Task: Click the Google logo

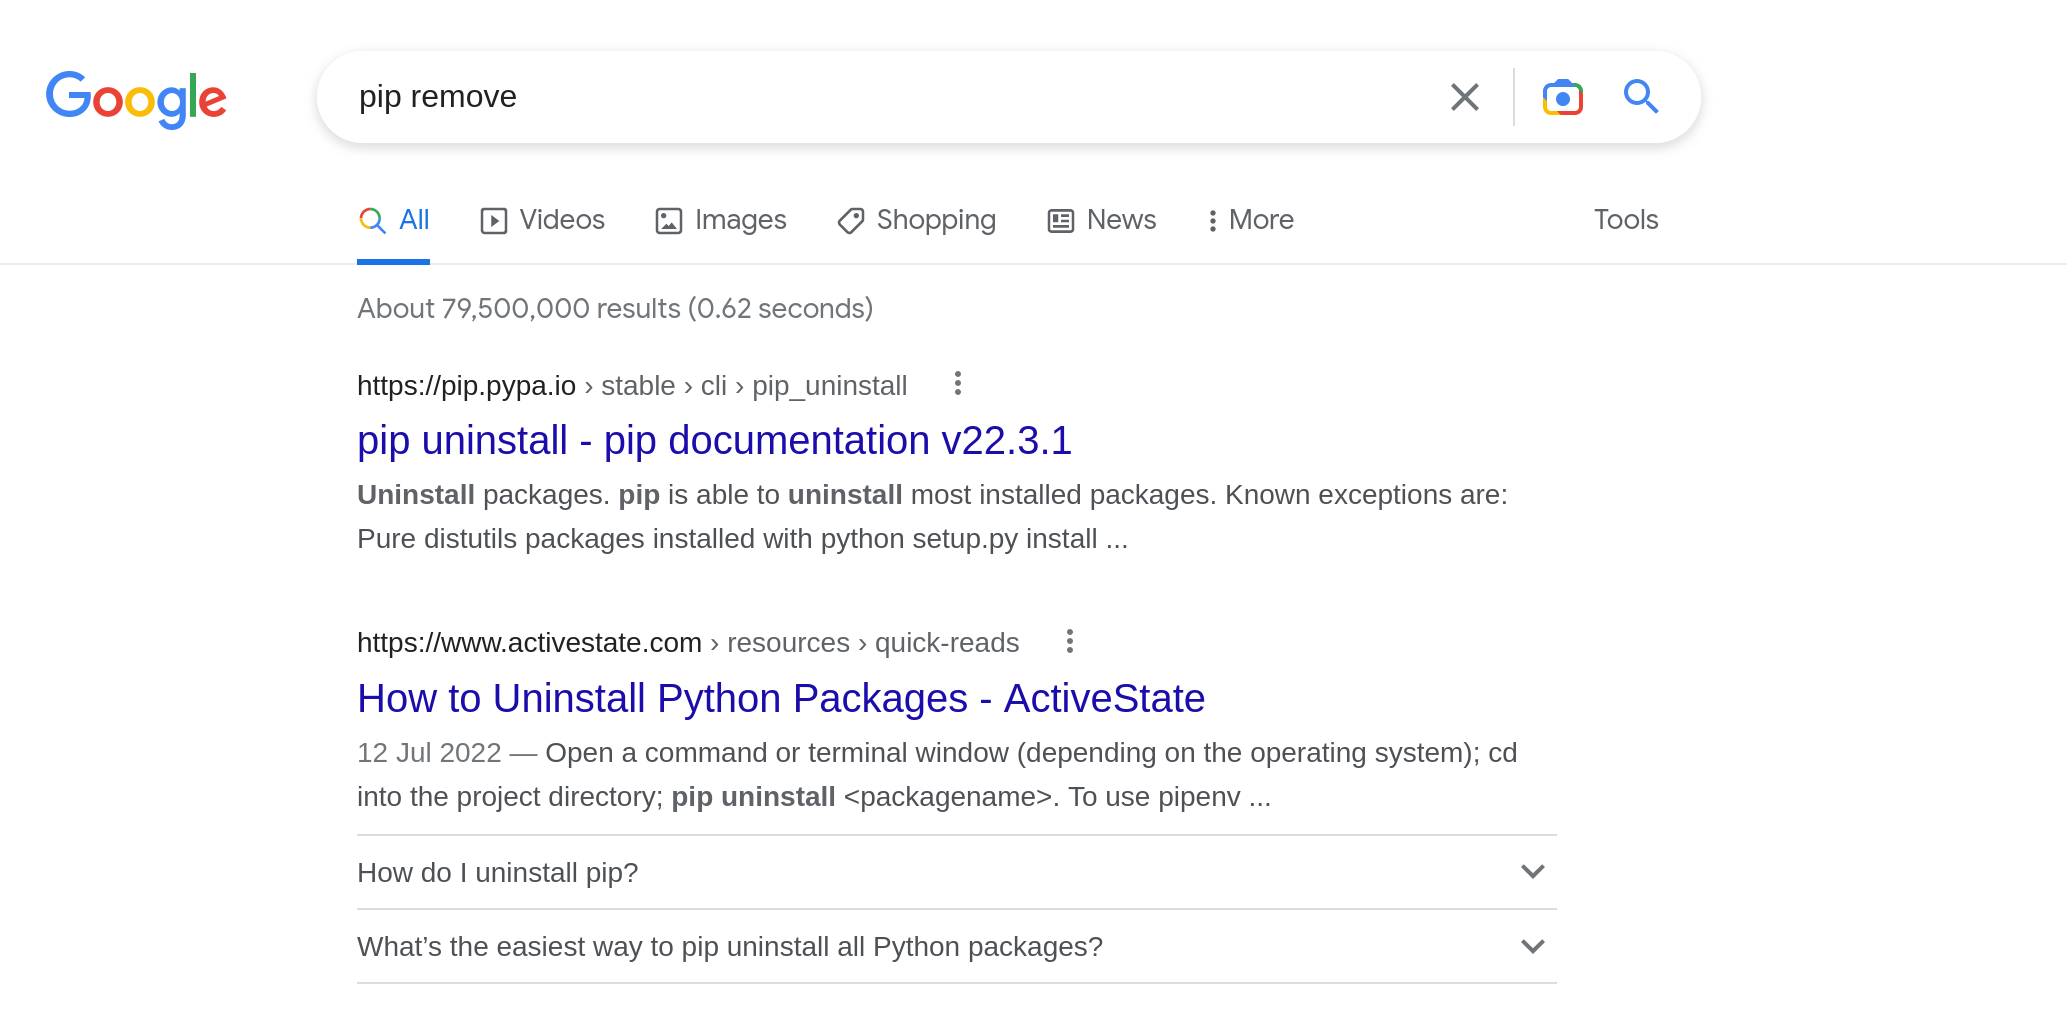Action: pos(136,98)
